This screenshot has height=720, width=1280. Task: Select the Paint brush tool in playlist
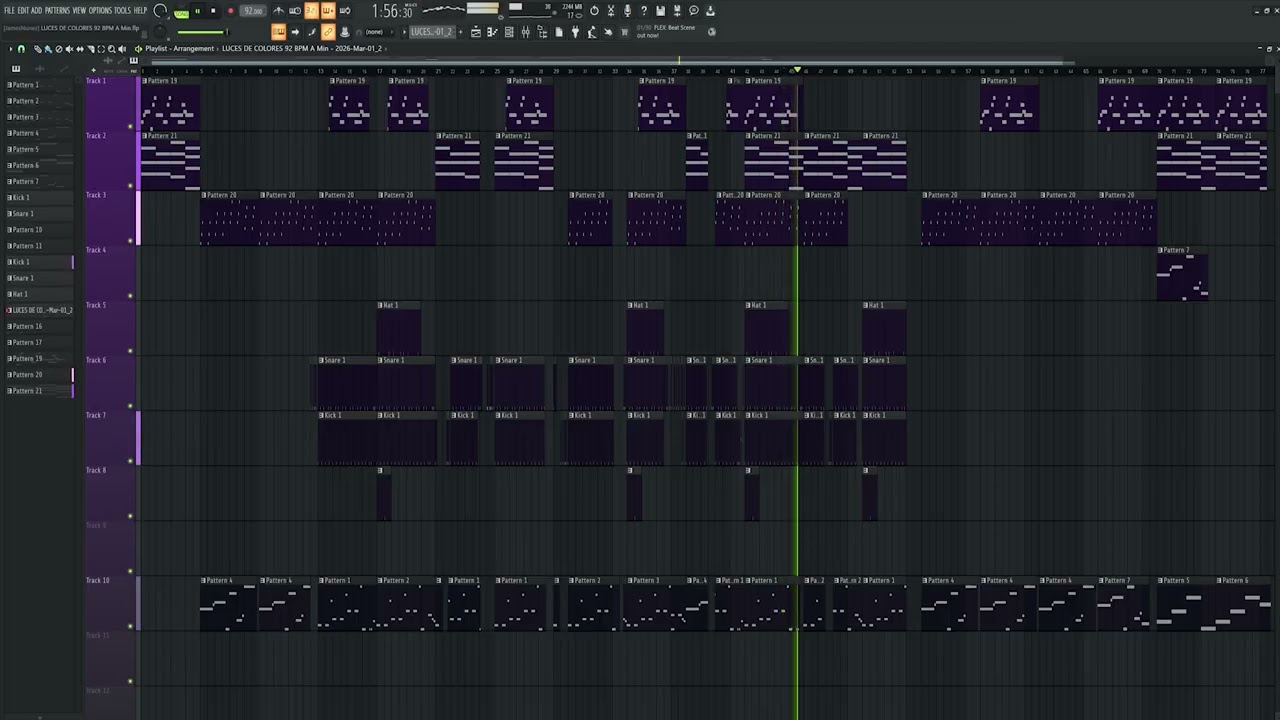click(x=47, y=49)
